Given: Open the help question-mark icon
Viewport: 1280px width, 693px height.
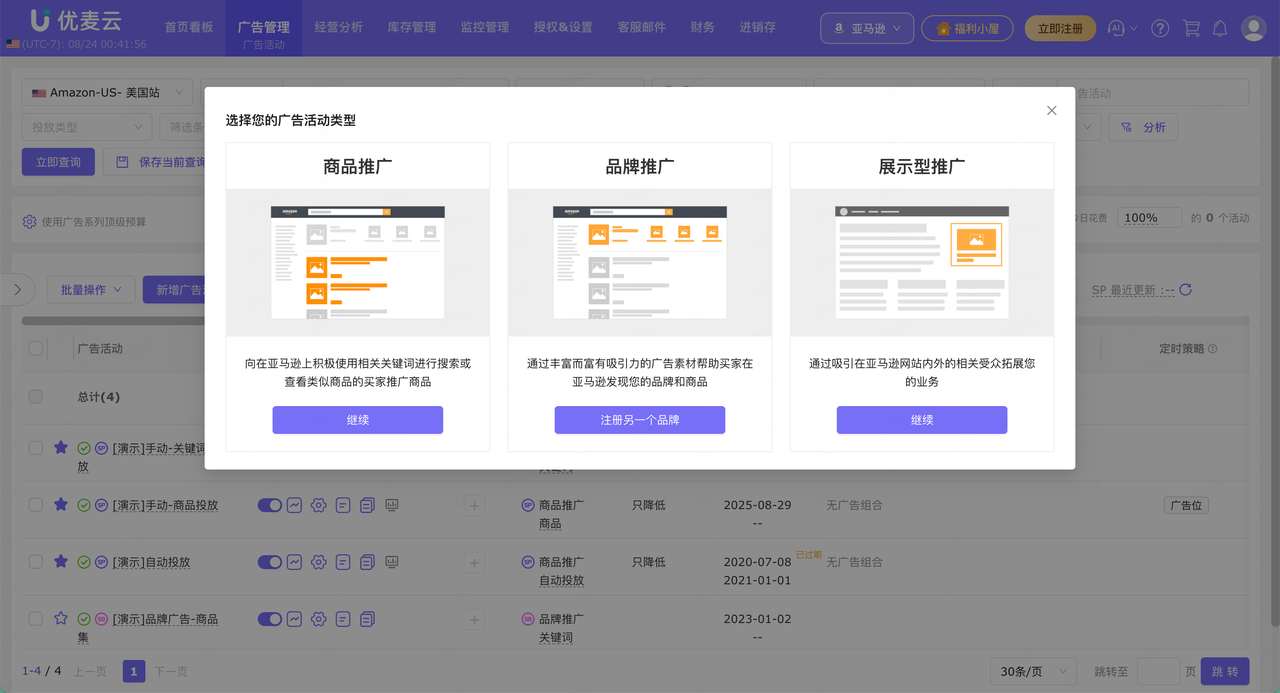Looking at the screenshot, I should 1160,29.
